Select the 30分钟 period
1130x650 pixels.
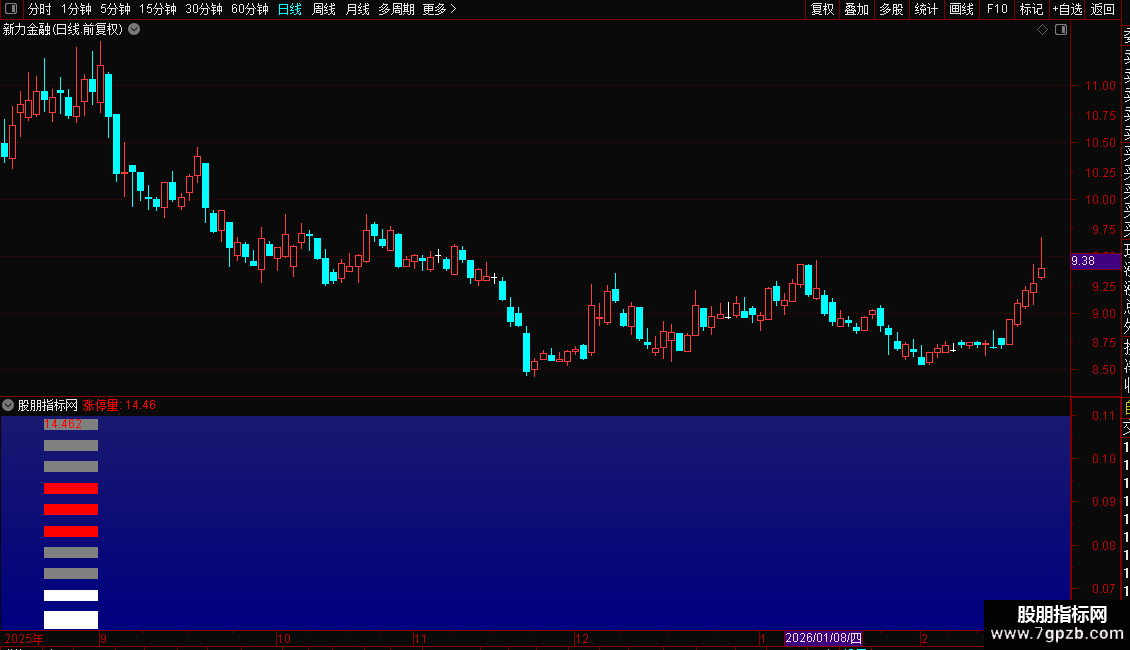tap(204, 9)
